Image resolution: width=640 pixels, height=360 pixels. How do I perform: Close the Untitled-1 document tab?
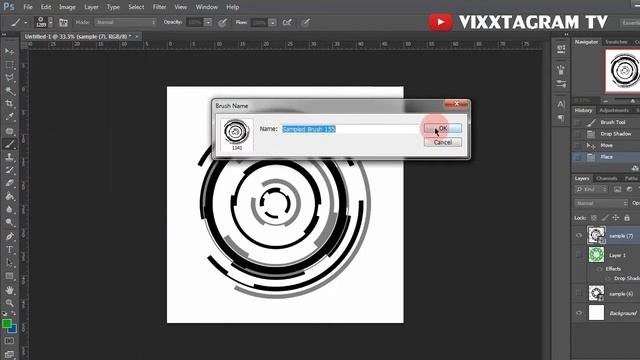(137, 36)
